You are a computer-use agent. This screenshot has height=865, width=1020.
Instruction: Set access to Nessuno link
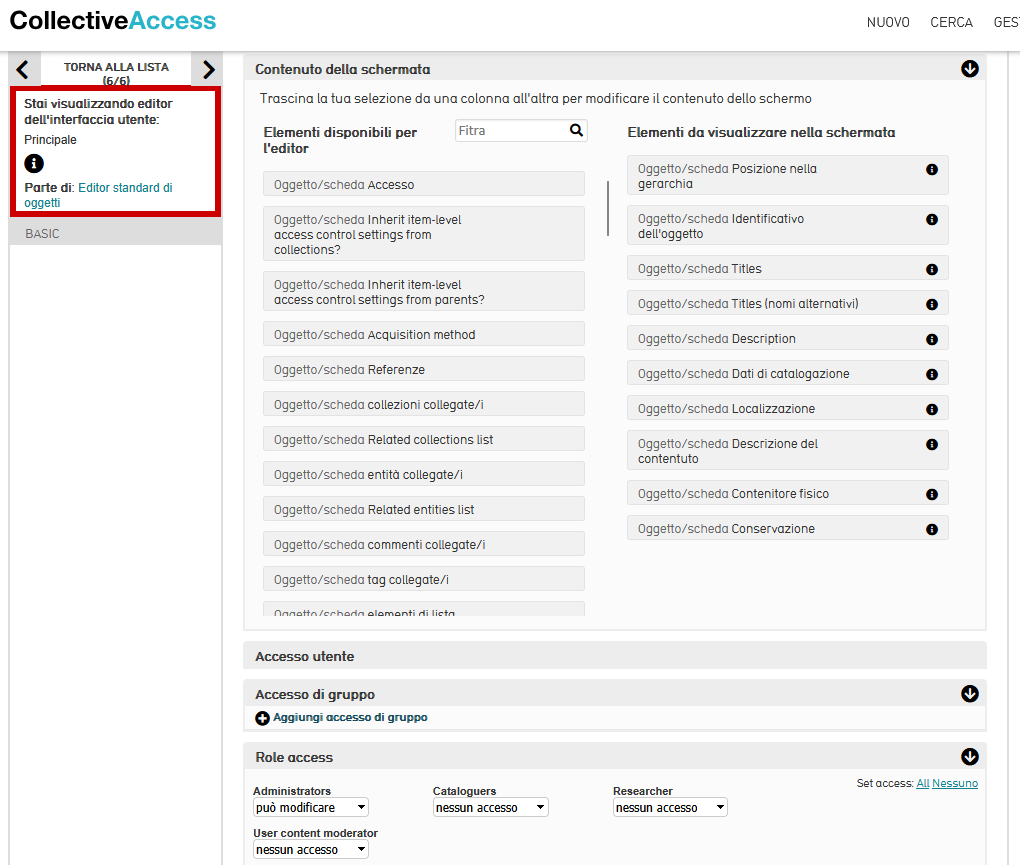click(x=955, y=783)
